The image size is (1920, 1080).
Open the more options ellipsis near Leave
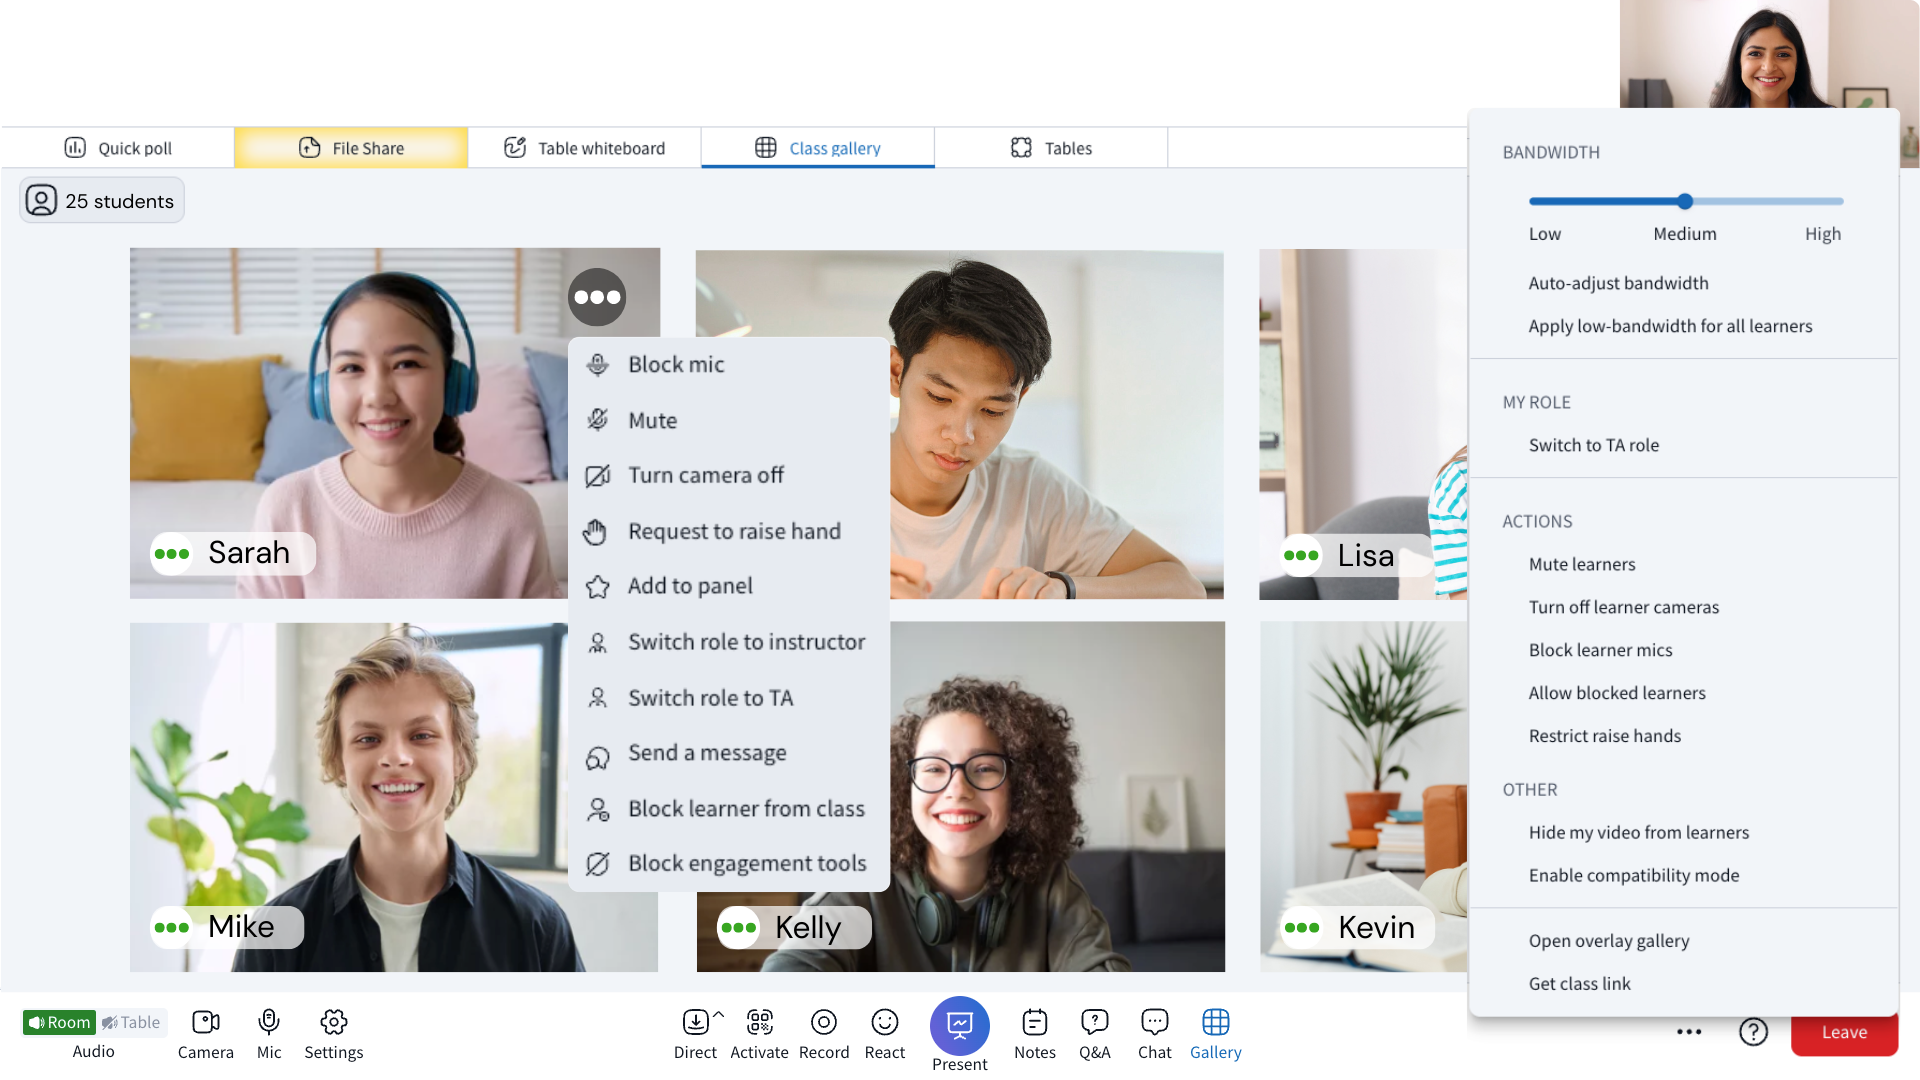[x=1689, y=1031]
